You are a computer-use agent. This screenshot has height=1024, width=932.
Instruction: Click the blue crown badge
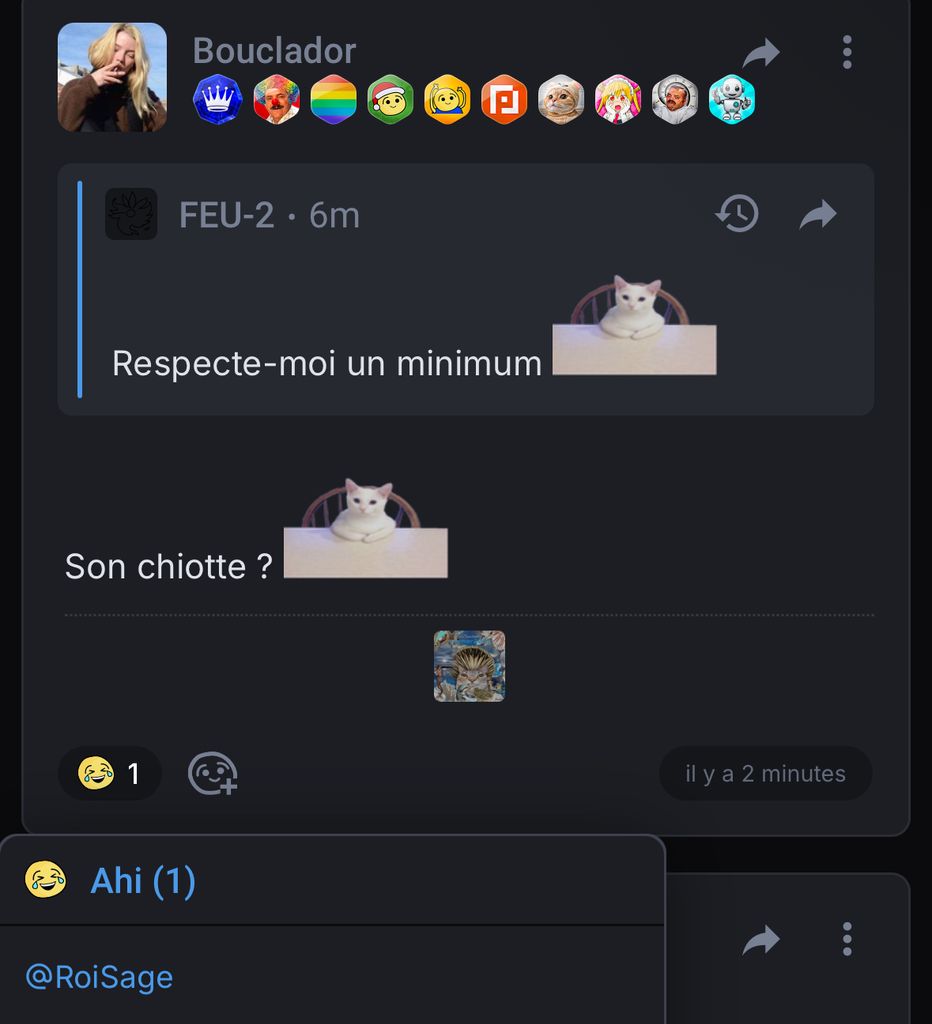point(217,99)
